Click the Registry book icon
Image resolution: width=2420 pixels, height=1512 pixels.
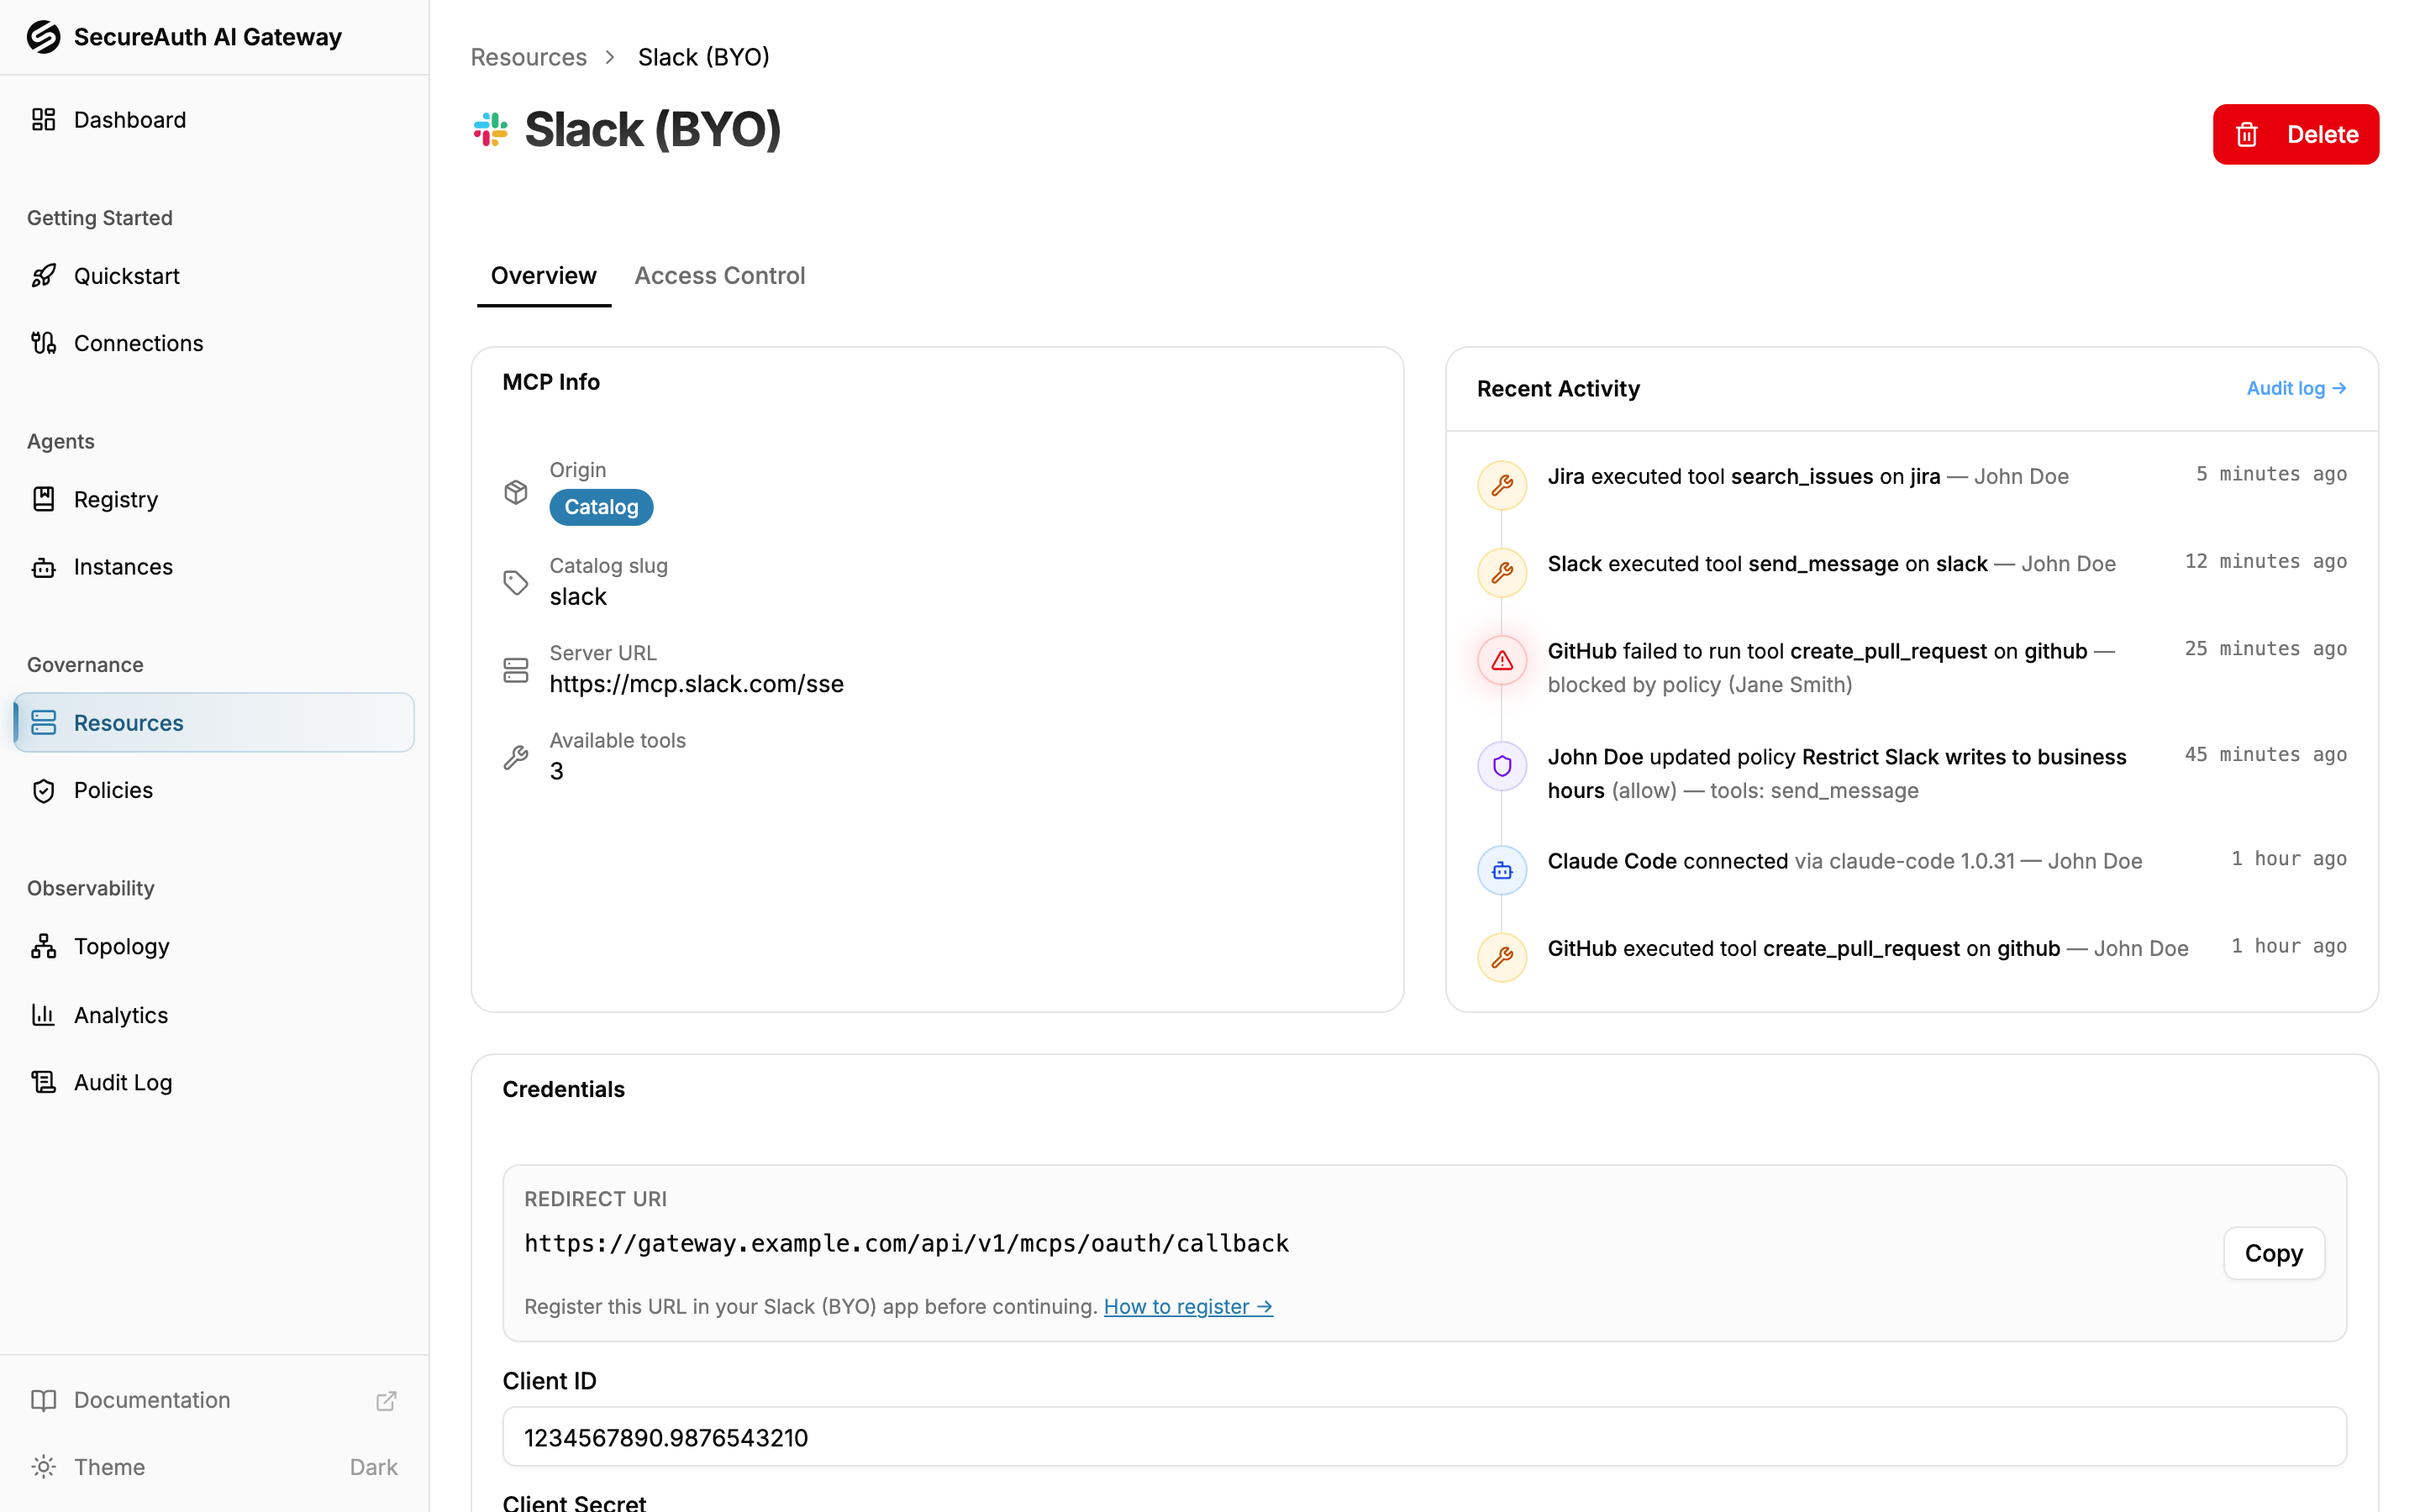point(43,499)
